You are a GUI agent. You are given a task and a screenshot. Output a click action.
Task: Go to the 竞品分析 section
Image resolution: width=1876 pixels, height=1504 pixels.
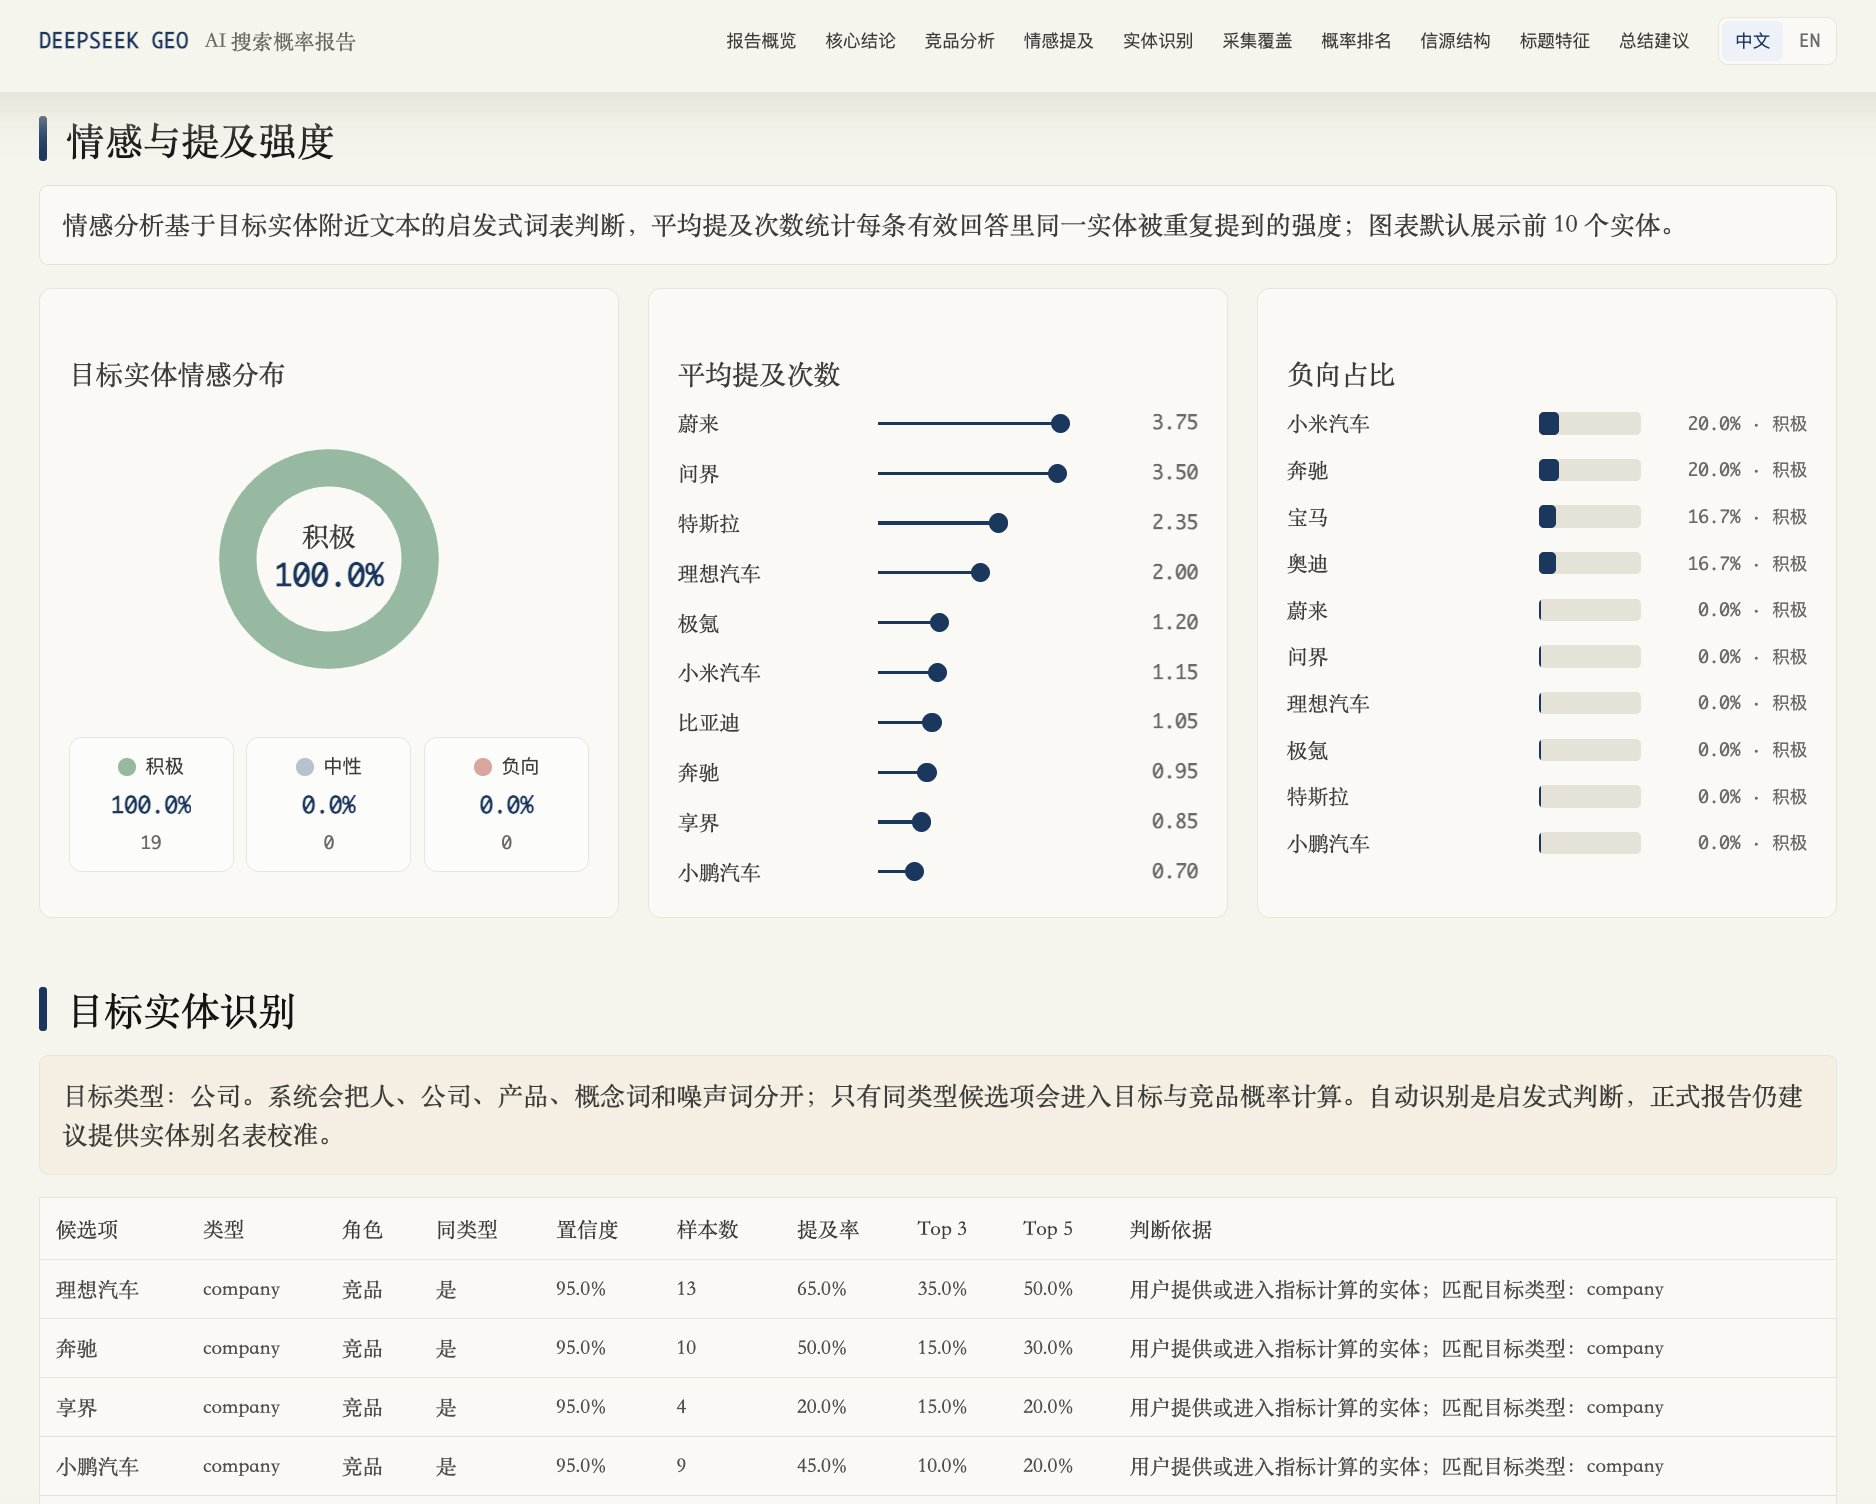(x=959, y=41)
